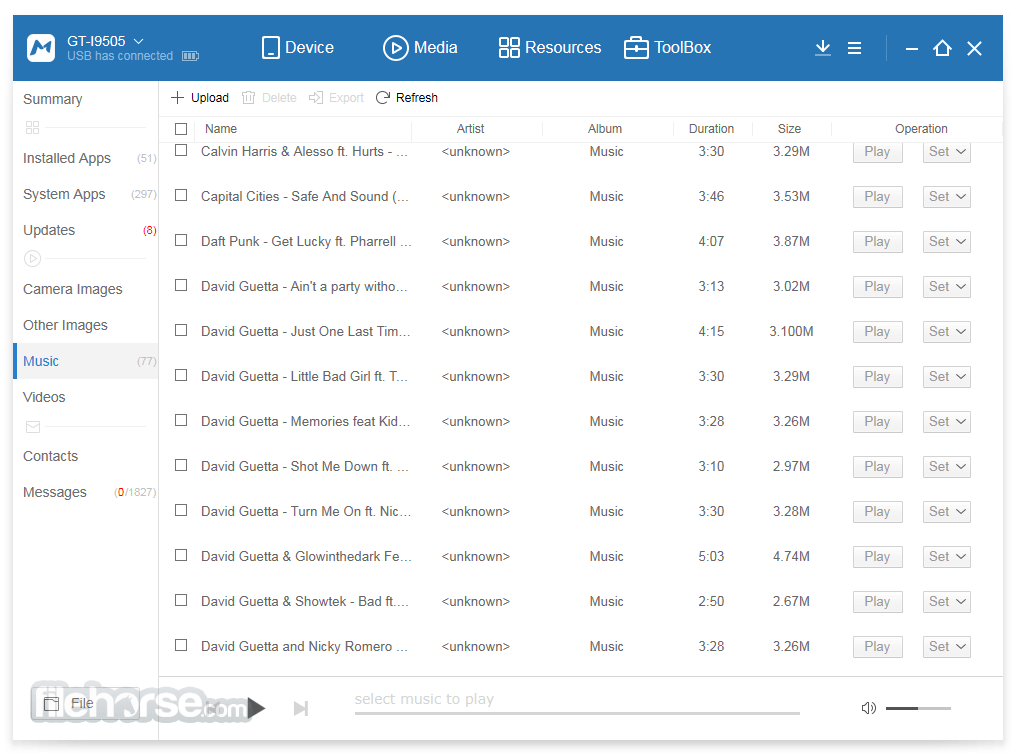This screenshot has height=753, width=1016.
Task: Open Other Images
Action: coord(86,325)
